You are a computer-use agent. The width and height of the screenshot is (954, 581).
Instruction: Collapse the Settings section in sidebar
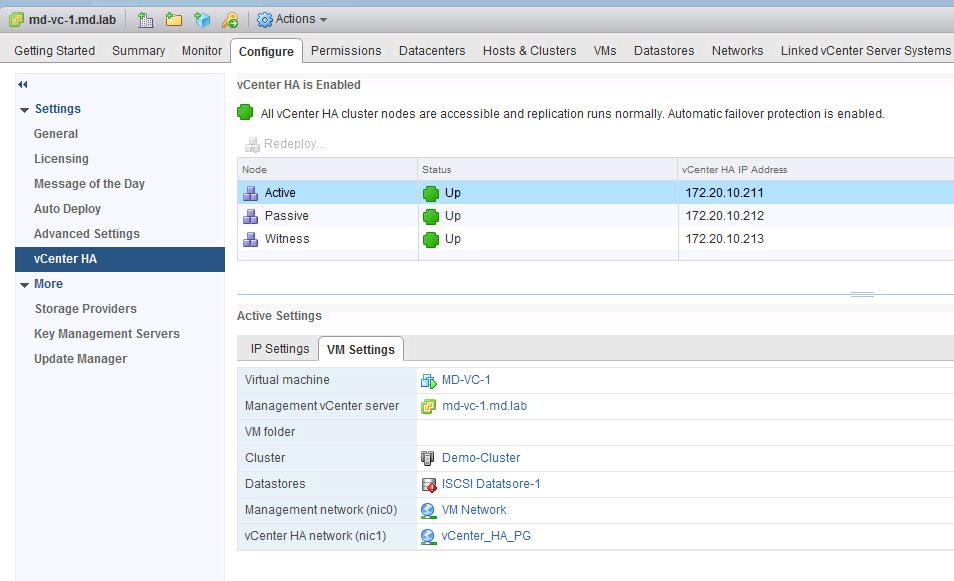(24, 110)
